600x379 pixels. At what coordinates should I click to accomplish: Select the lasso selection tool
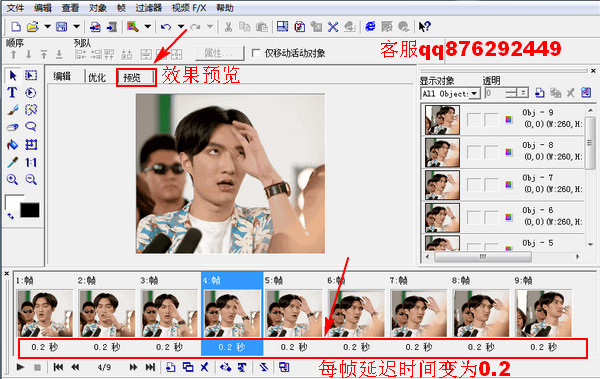[x=31, y=127]
